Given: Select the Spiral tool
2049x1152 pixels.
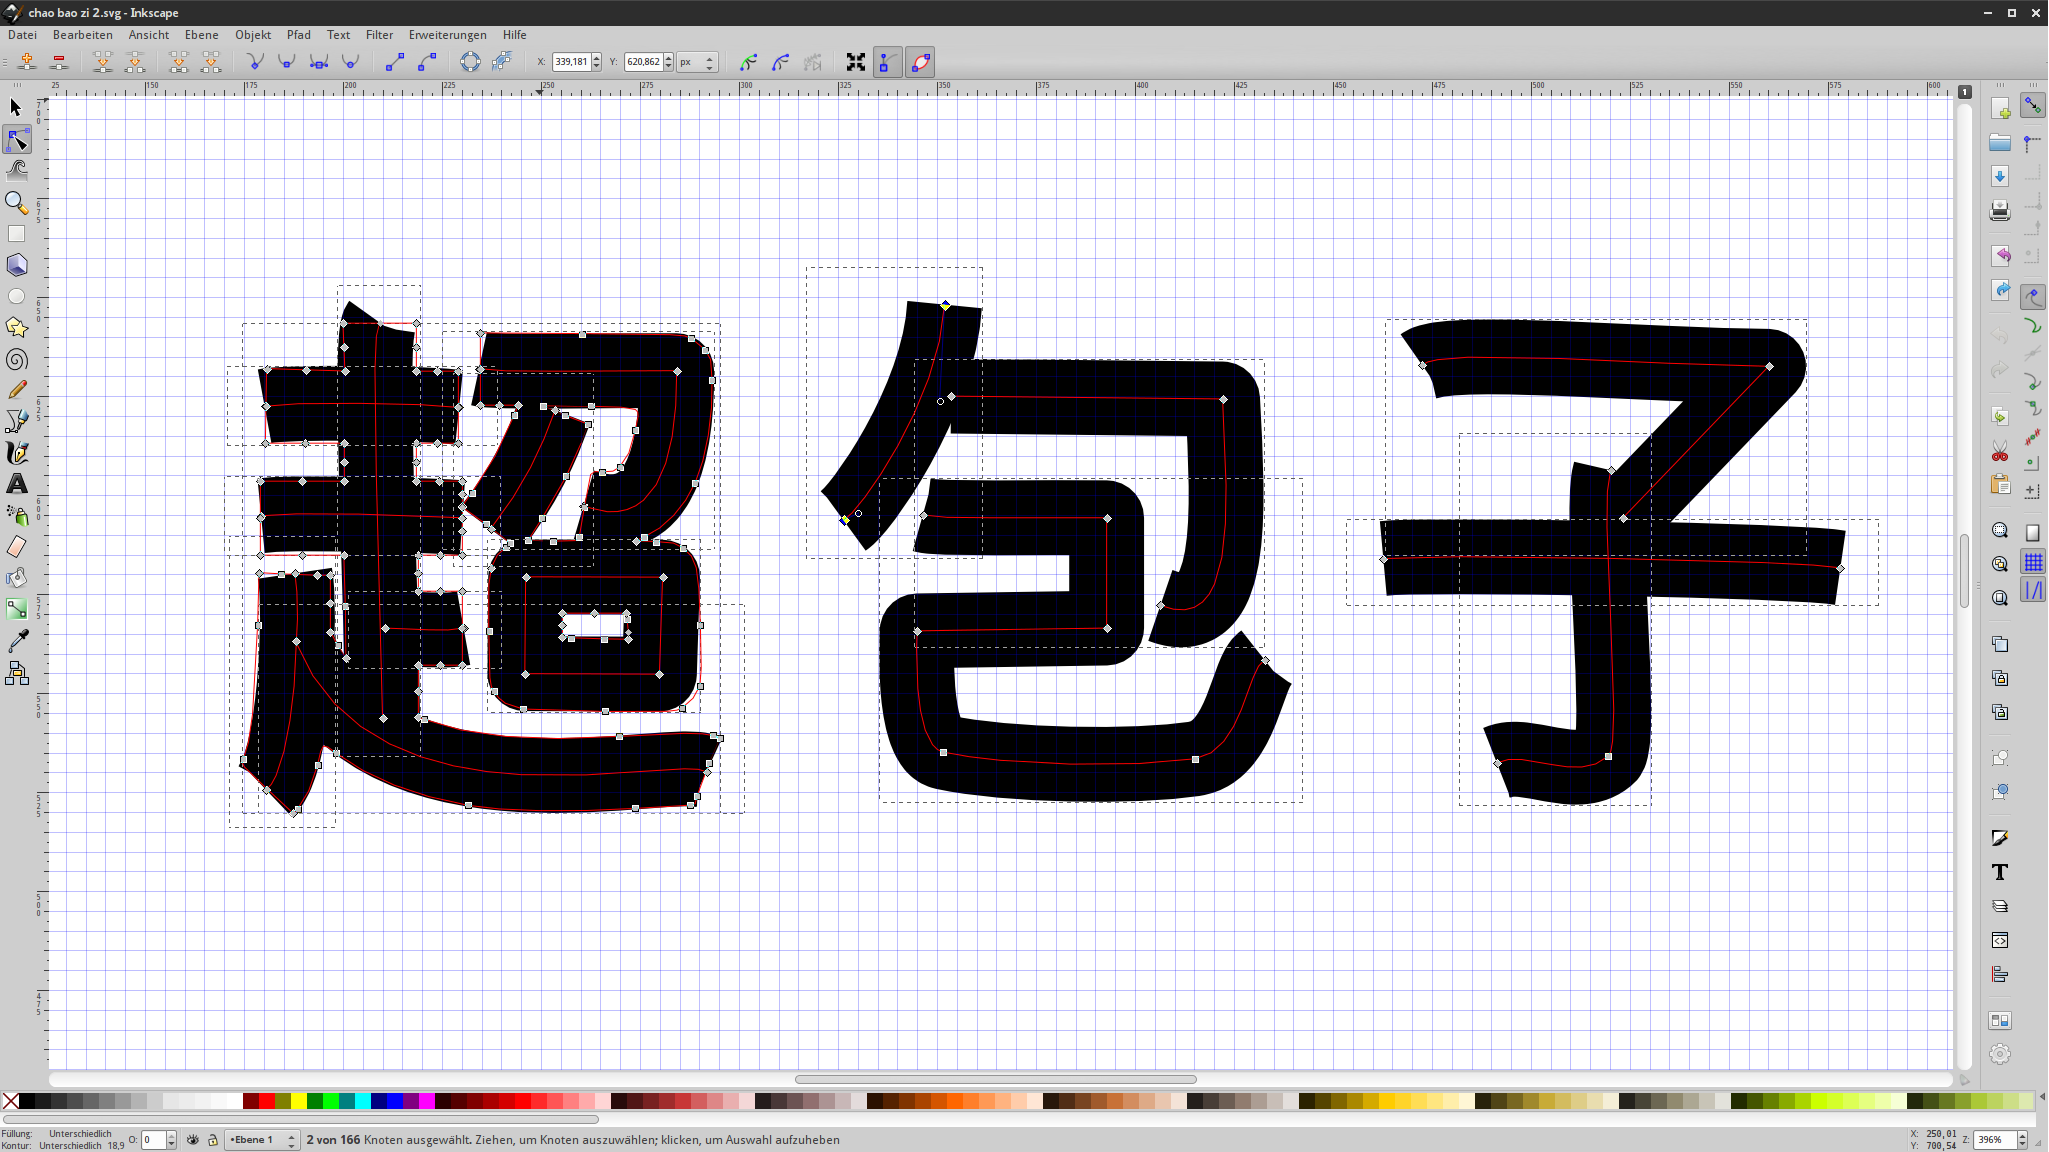Looking at the screenshot, I should [x=16, y=359].
